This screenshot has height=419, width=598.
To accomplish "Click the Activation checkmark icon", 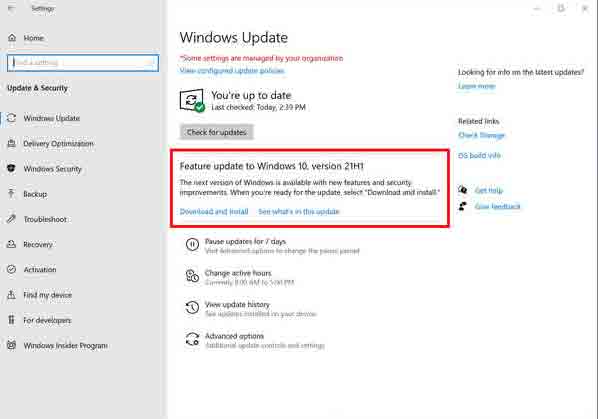I will point(11,269).
